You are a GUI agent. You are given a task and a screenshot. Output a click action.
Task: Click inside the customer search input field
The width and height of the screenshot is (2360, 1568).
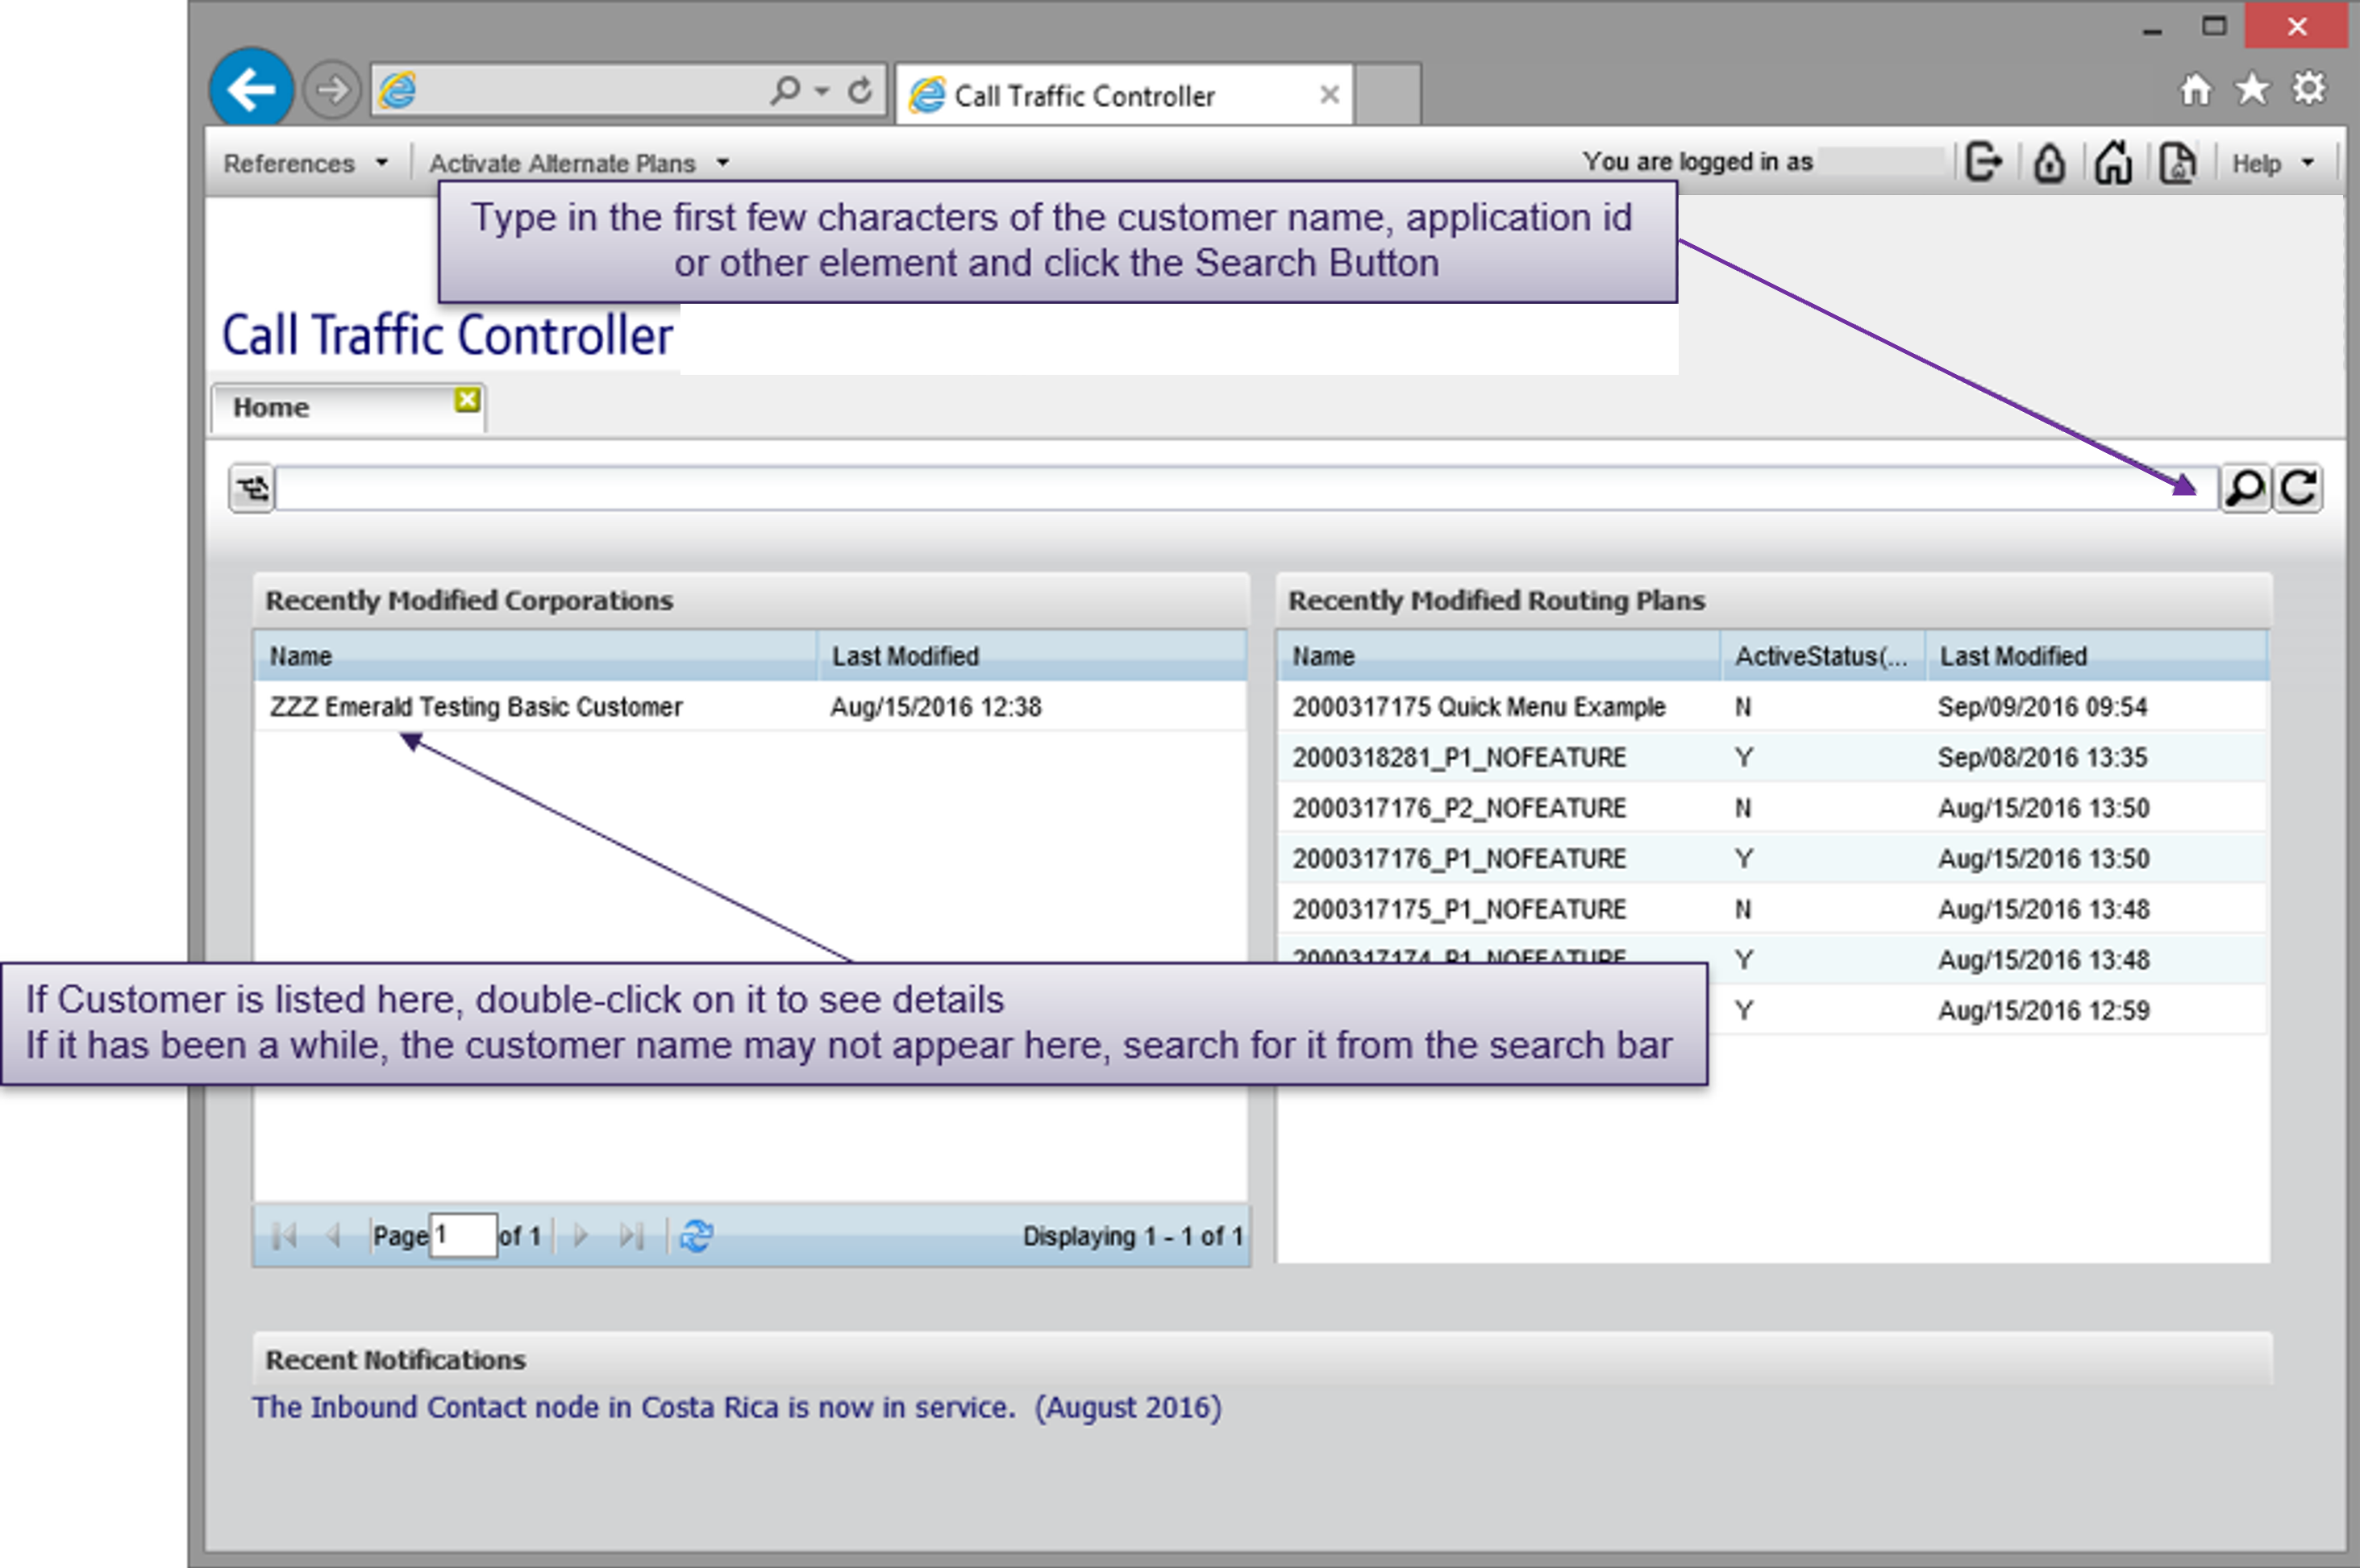1246,488
